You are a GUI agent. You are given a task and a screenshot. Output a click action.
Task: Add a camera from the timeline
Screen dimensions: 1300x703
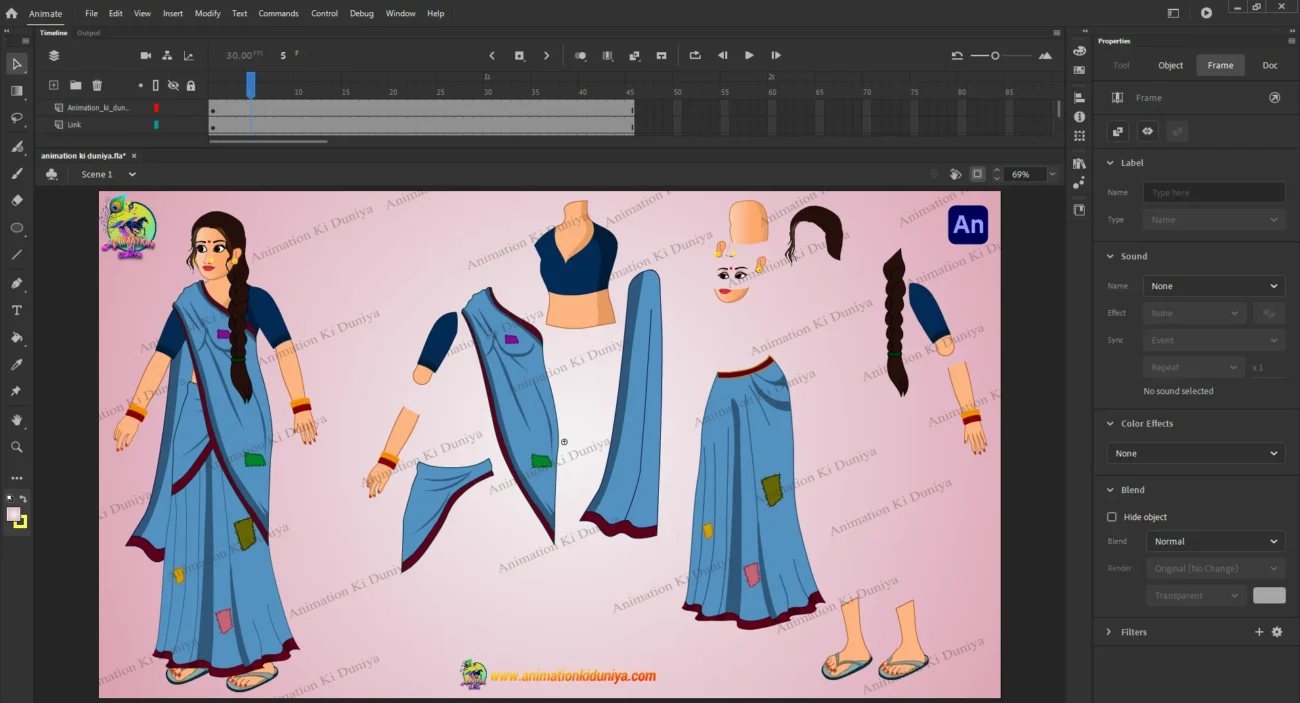tap(146, 56)
